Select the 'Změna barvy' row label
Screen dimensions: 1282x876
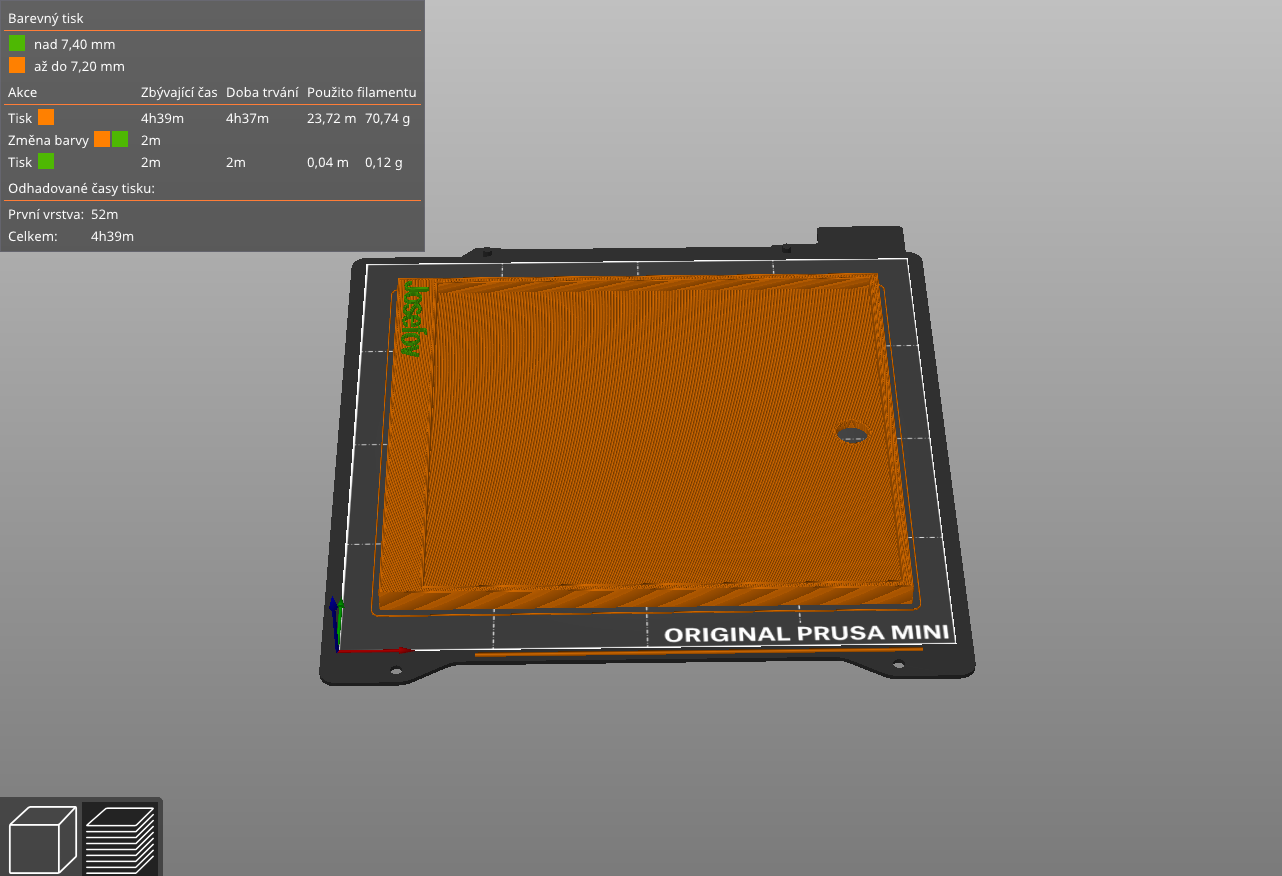click(48, 140)
